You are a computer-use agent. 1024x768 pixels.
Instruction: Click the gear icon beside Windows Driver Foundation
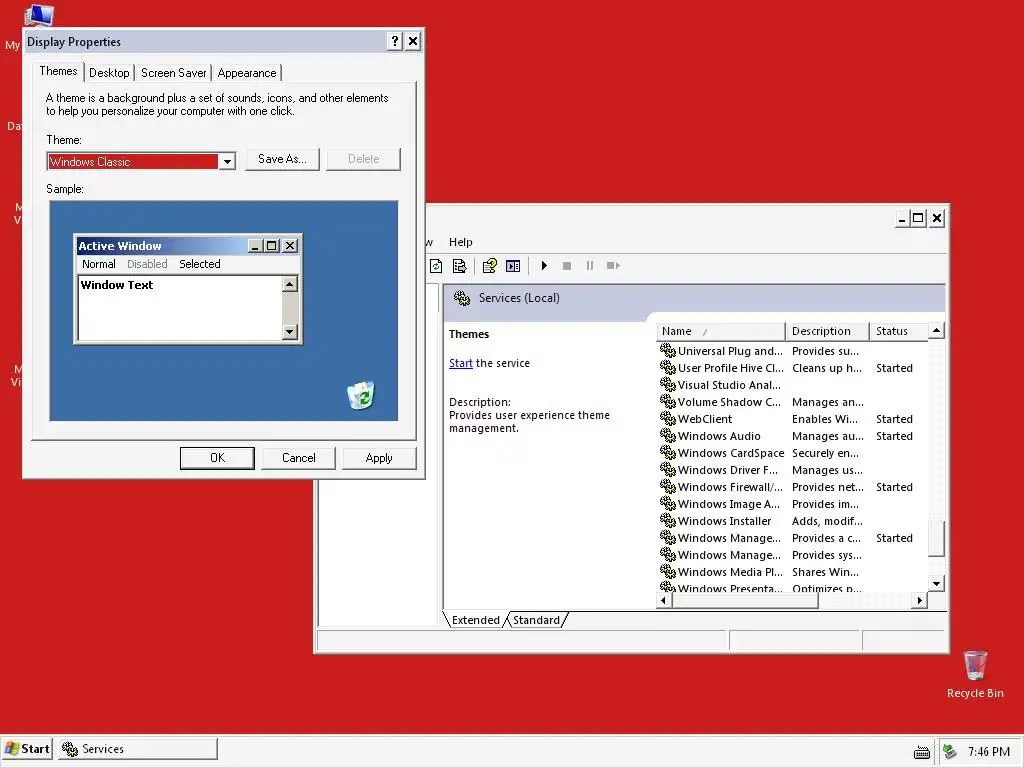667,469
